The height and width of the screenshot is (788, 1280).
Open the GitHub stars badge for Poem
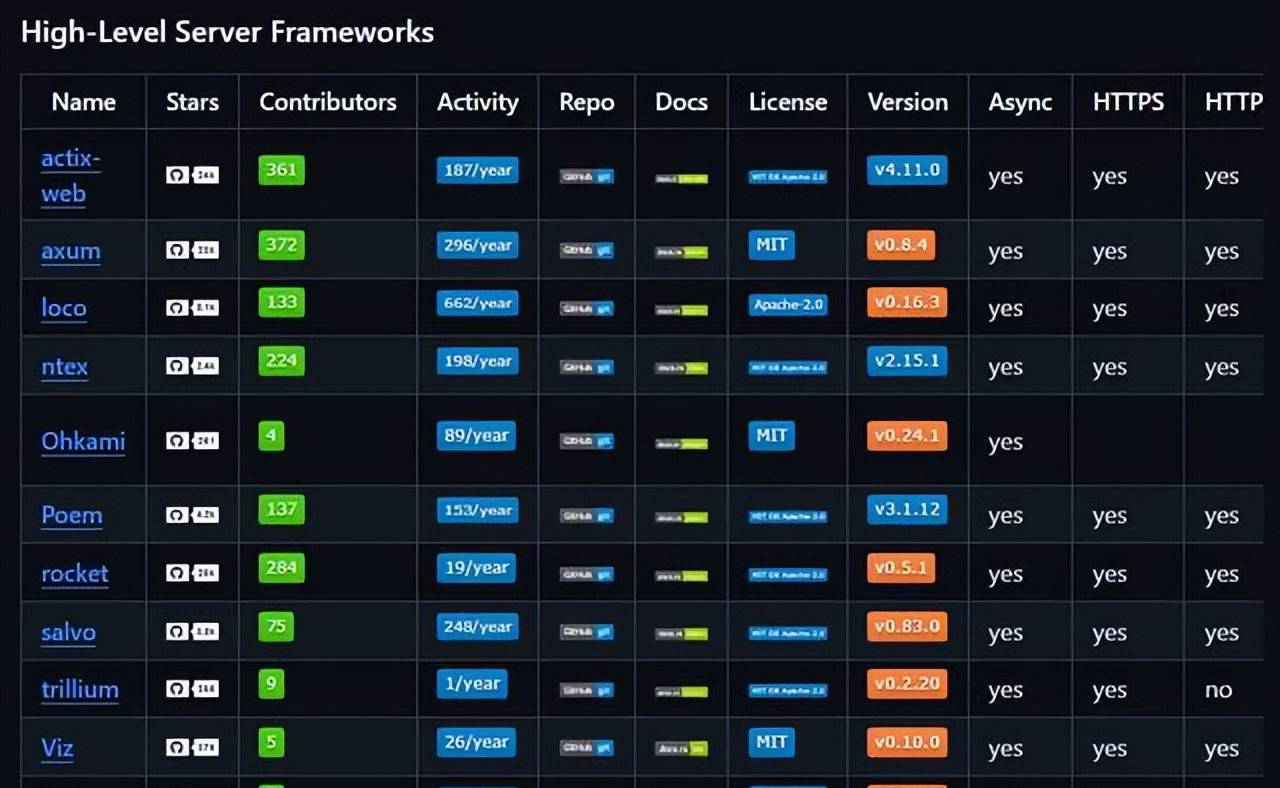pyautogui.click(x=192, y=515)
